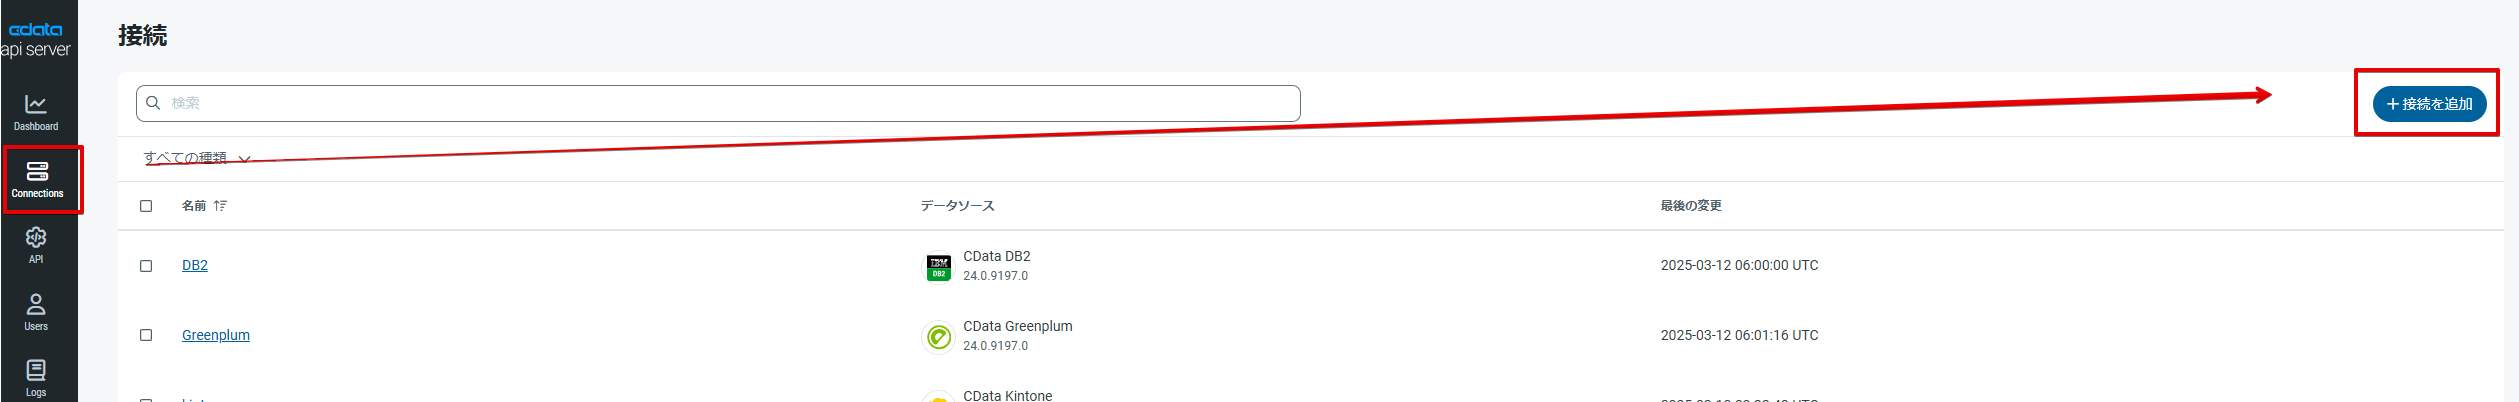Click the IBM DB2 data source icon
The image size is (2519, 402).
(938, 267)
